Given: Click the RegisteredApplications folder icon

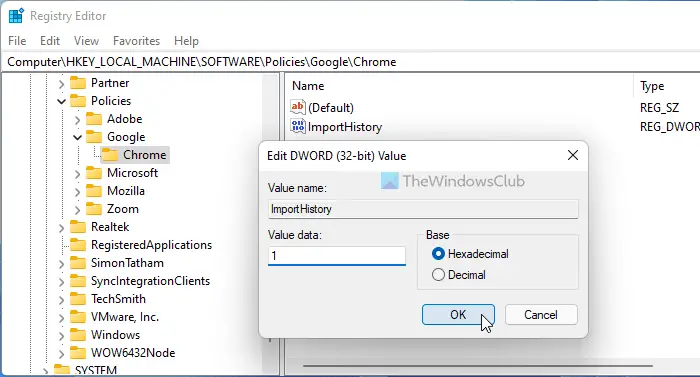Looking at the screenshot, I should pos(78,245).
